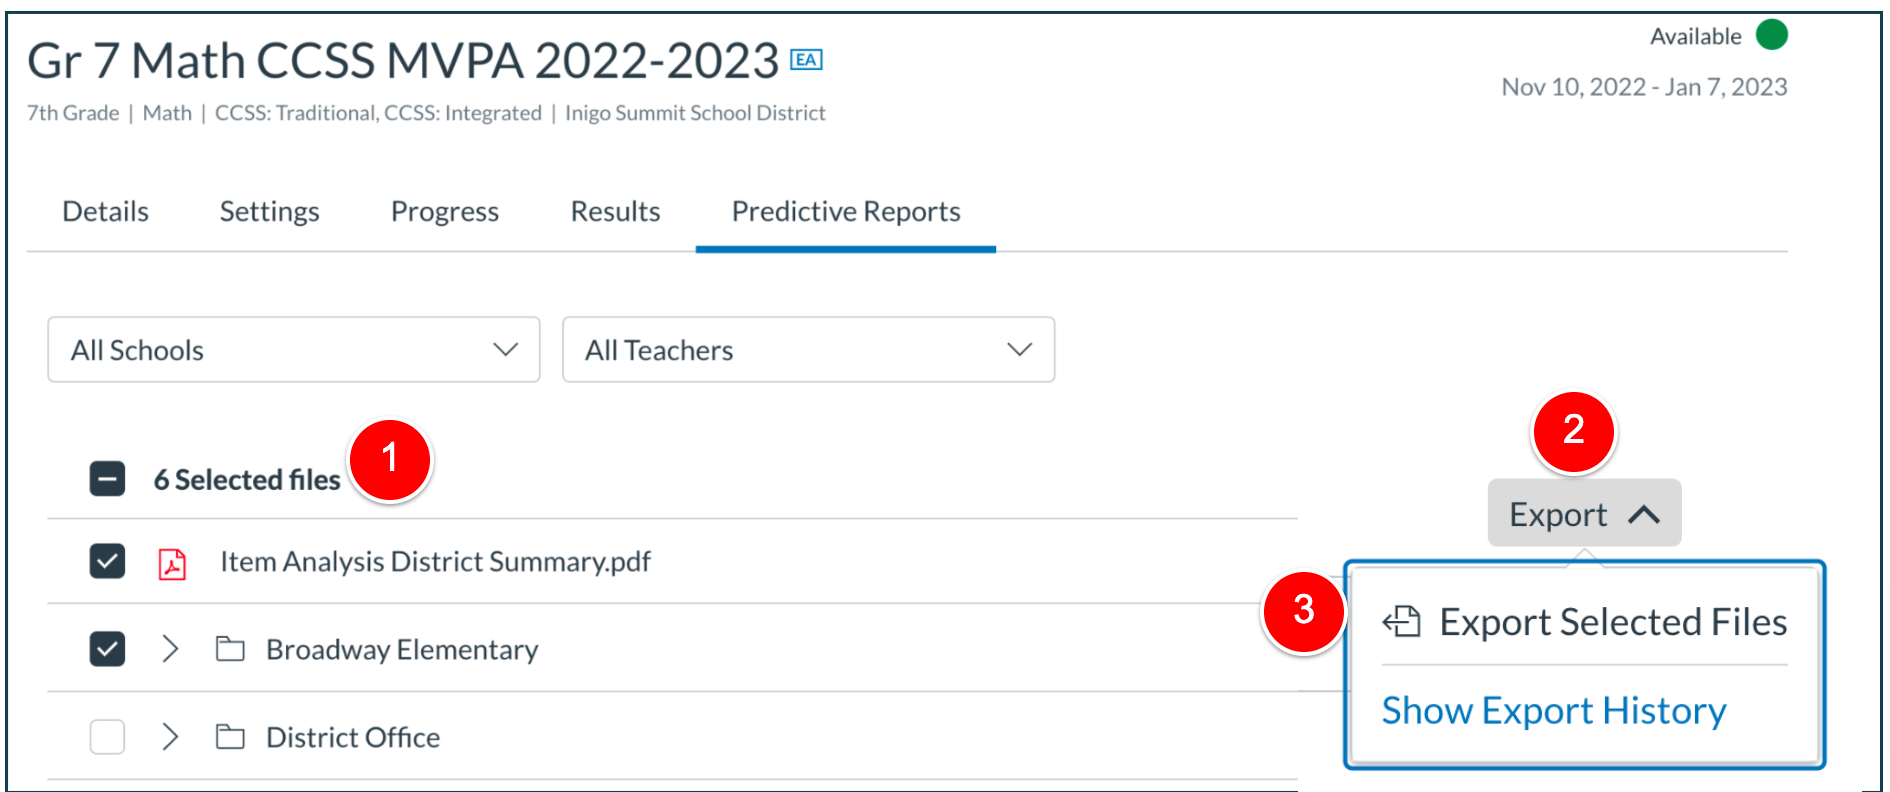Expand the District Office folder
Screen dimensions: 1890x792
coord(170,737)
